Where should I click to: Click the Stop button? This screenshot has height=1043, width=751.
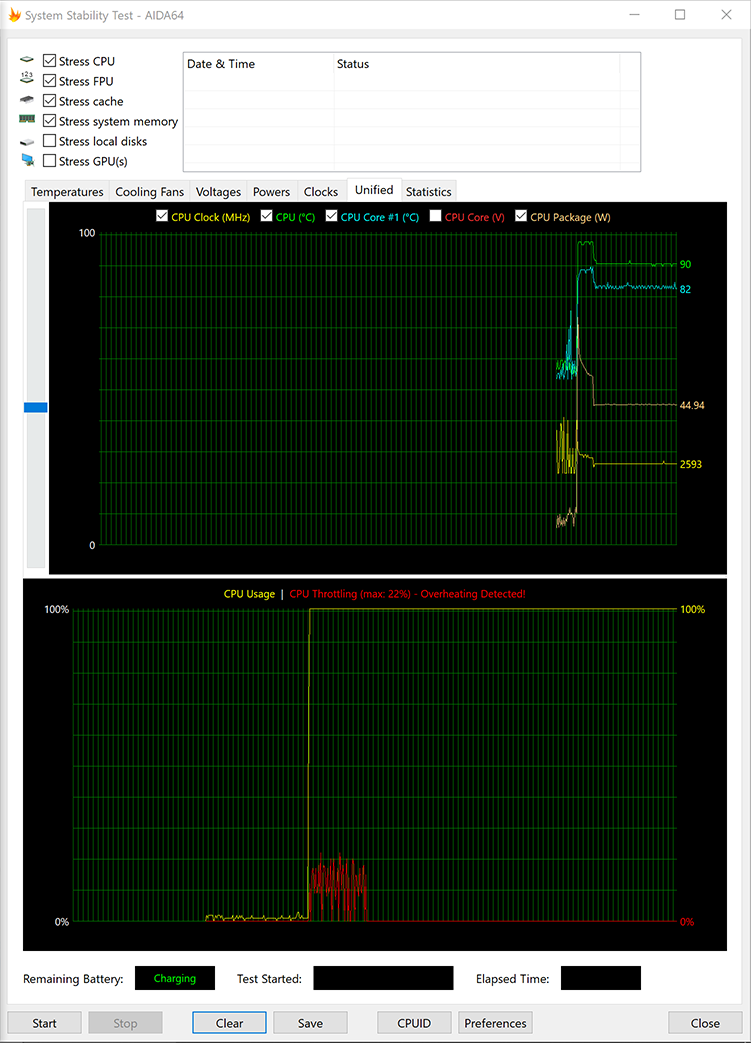(125, 1022)
